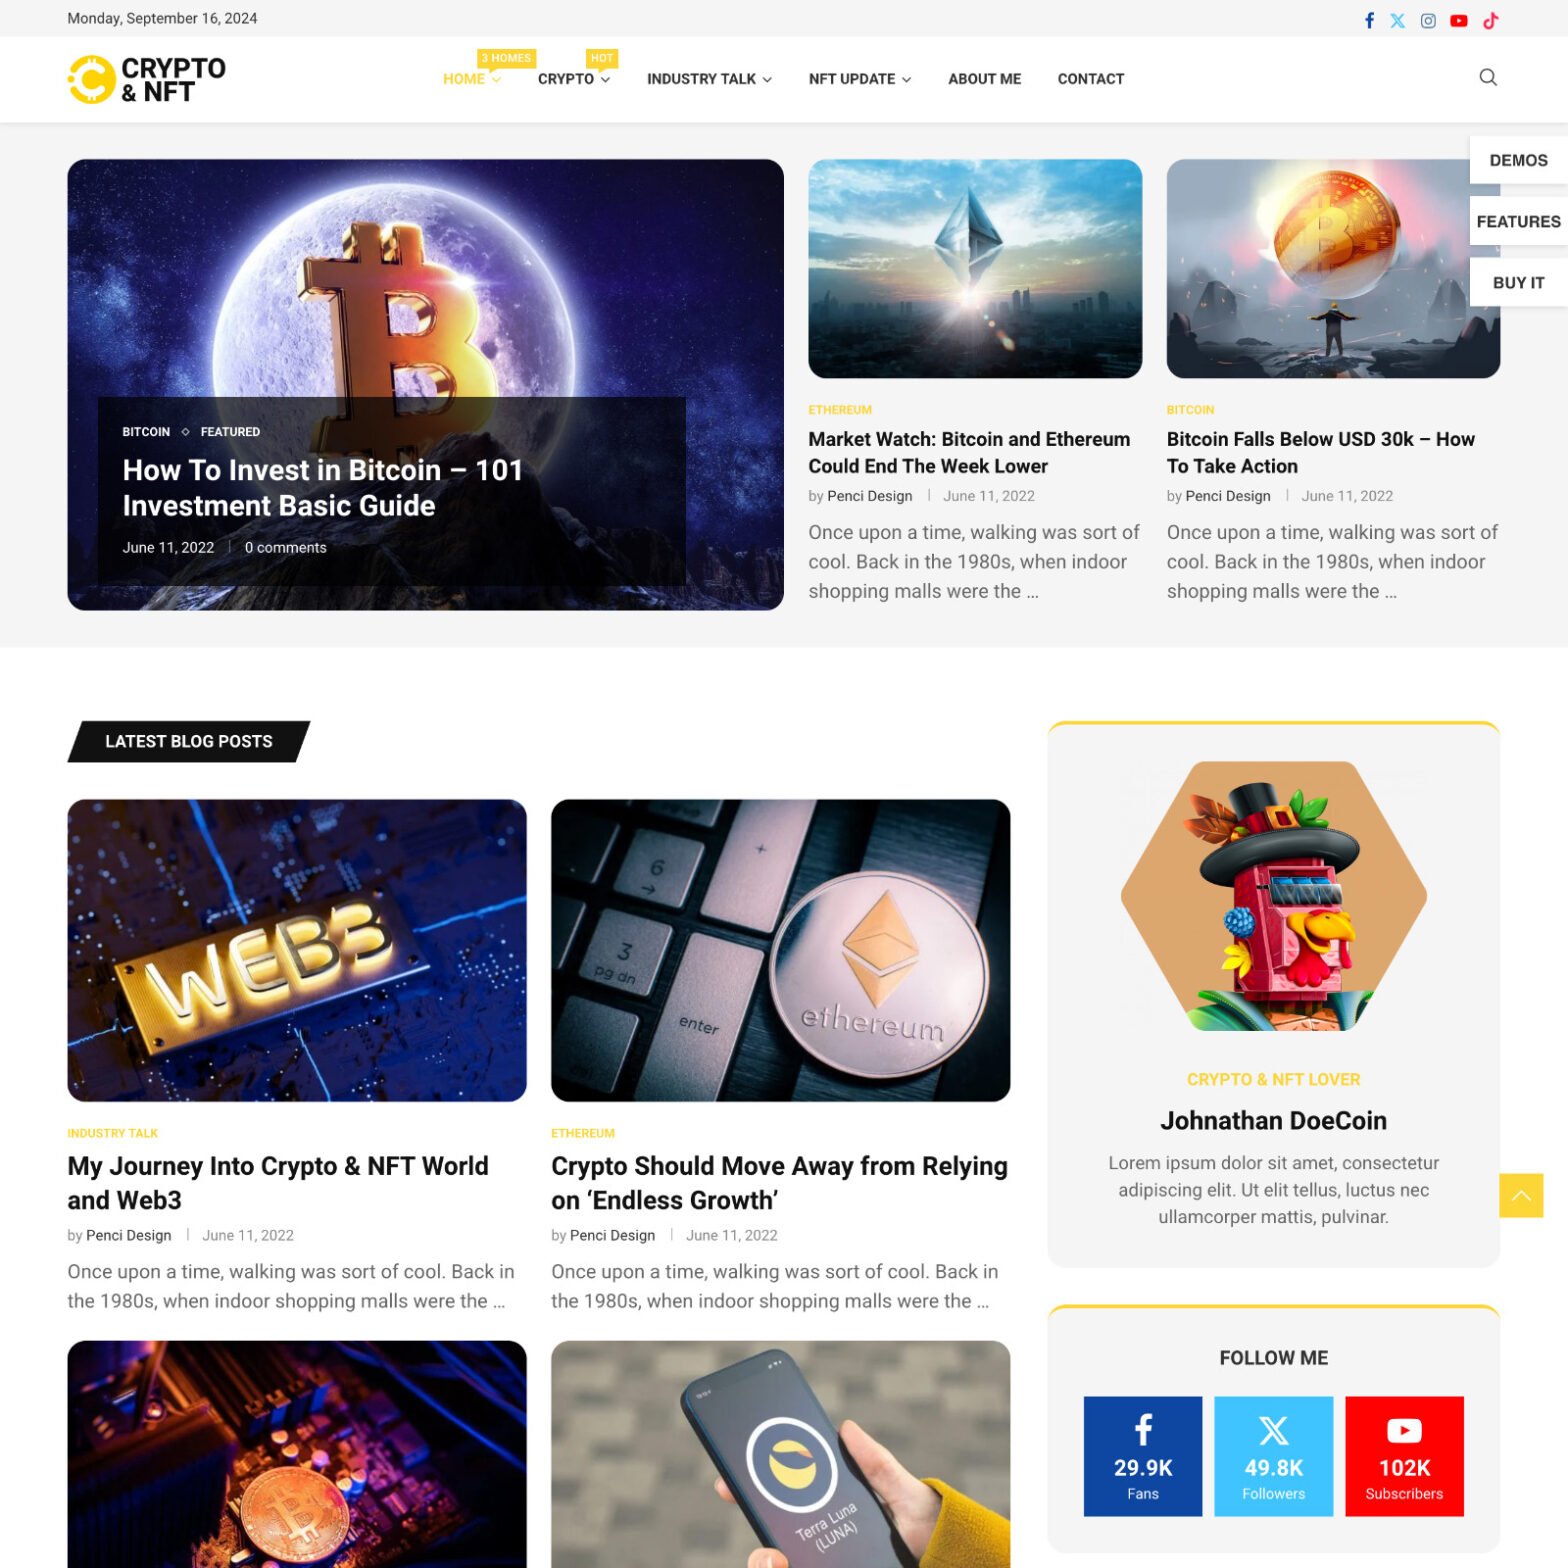Open the YouTube 102K Subscribers tile

pyautogui.click(x=1404, y=1456)
